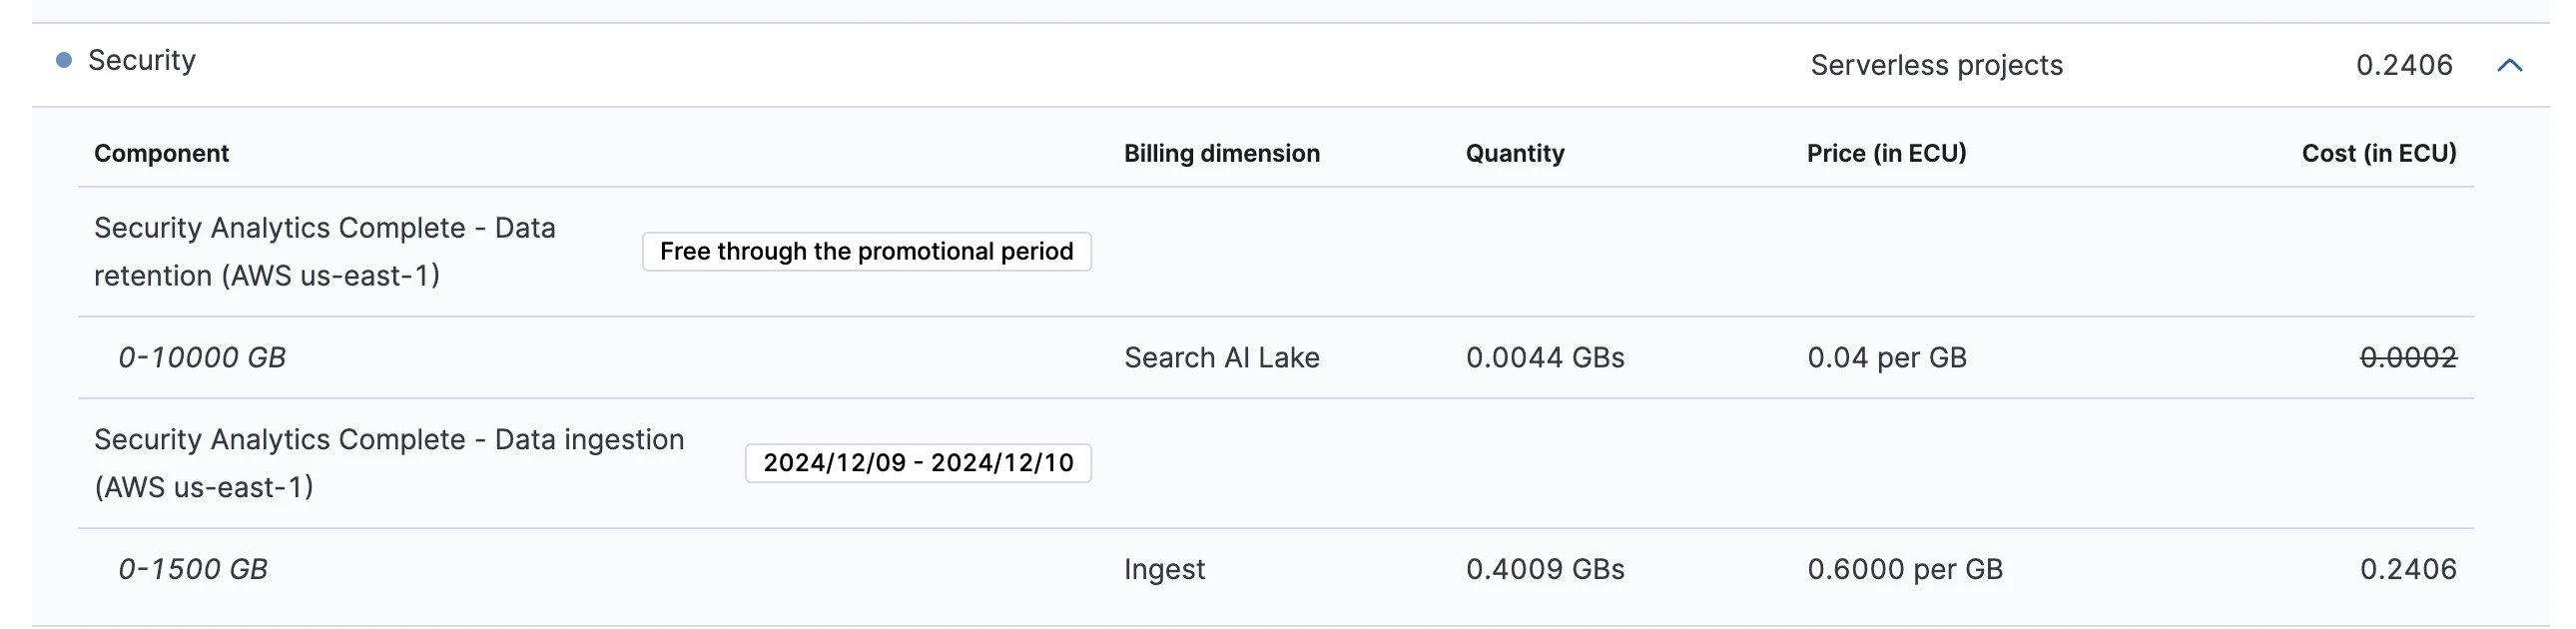
Task: Click the Component column header
Action: click(161, 153)
